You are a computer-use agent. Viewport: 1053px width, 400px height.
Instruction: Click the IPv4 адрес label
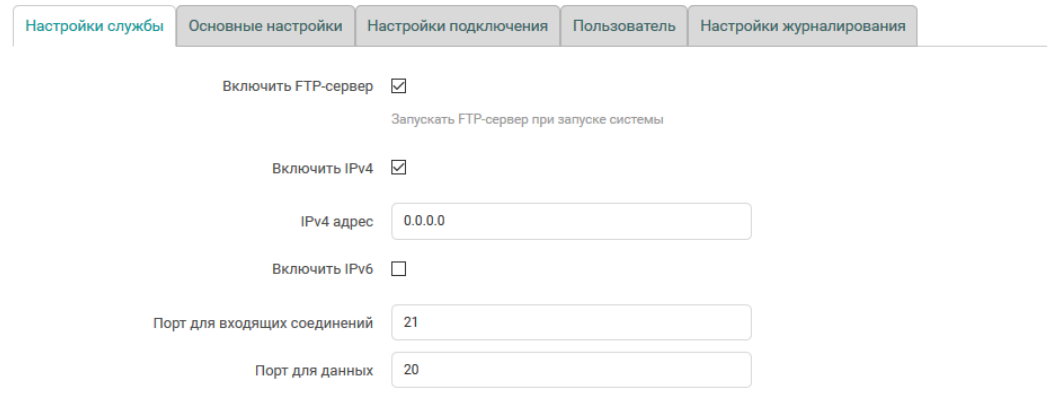pos(329,221)
